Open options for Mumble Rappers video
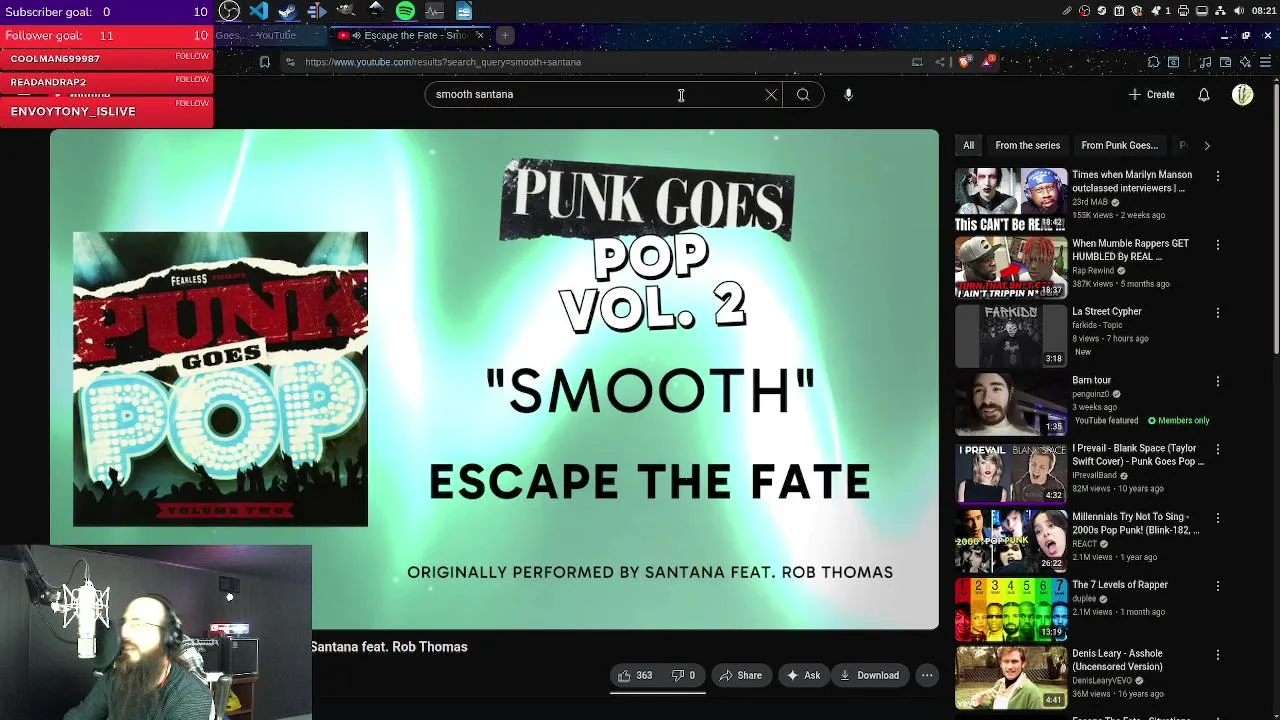 1217,244
